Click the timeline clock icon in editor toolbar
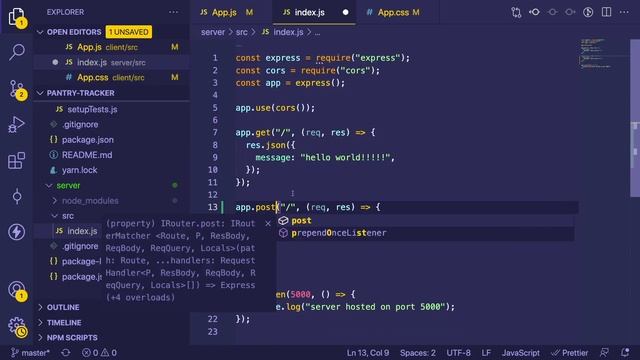Image resolution: width=640 pixels, height=360 pixels. [588, 12]
